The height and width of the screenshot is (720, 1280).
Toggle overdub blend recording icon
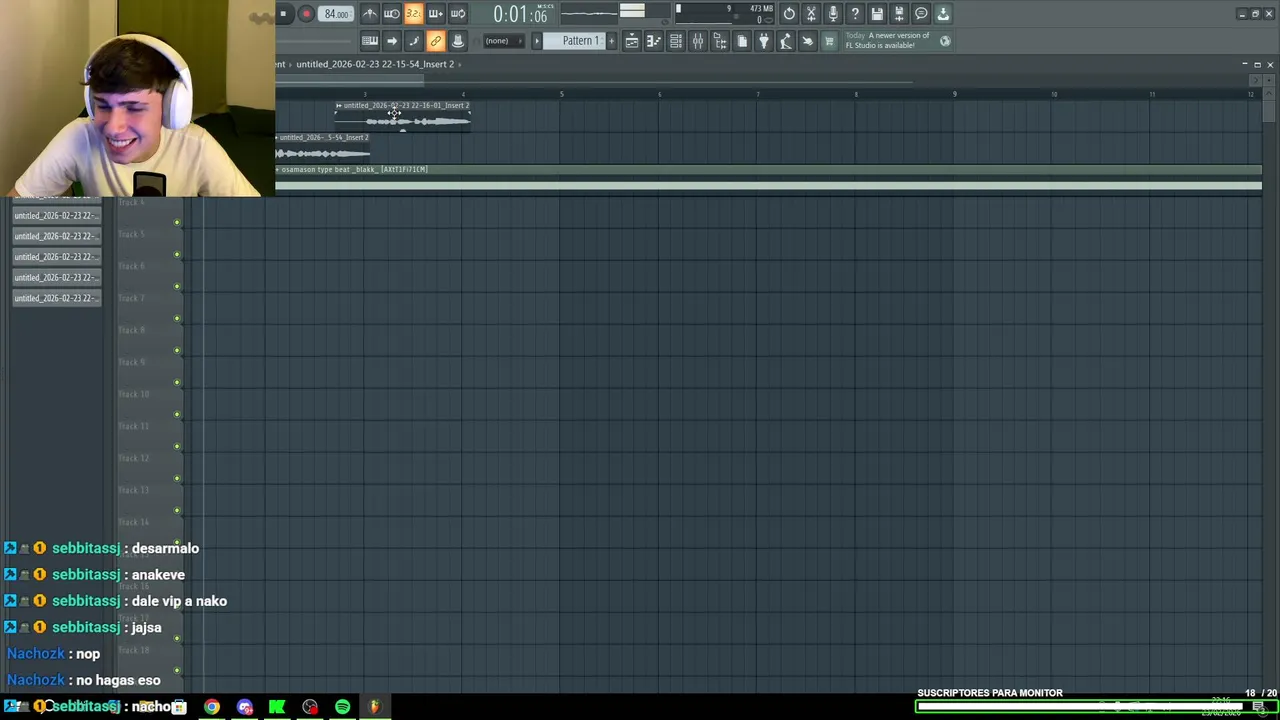tap(436, 14)
